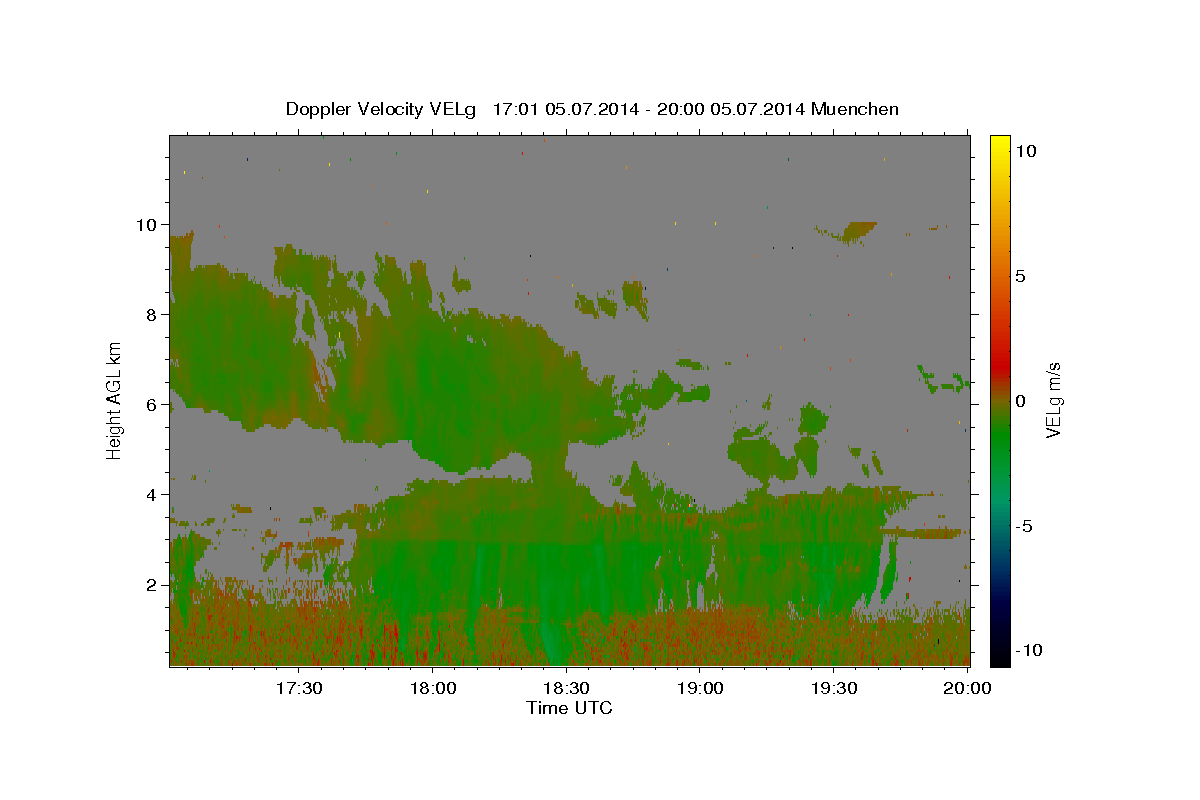Click the Doppler Velocity VELg chart title
1200x800 pixels.
point(592,109)
